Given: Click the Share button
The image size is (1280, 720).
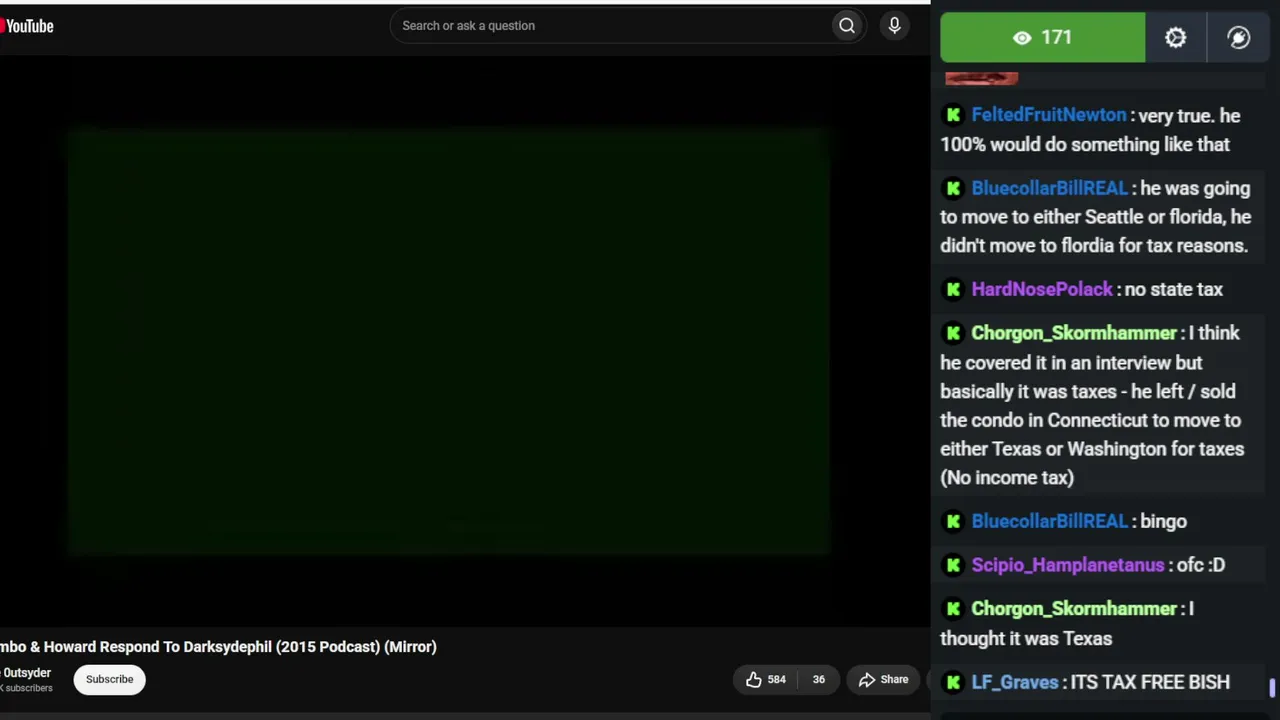Looking at the screenshot, I should click(x=883, y=680).
